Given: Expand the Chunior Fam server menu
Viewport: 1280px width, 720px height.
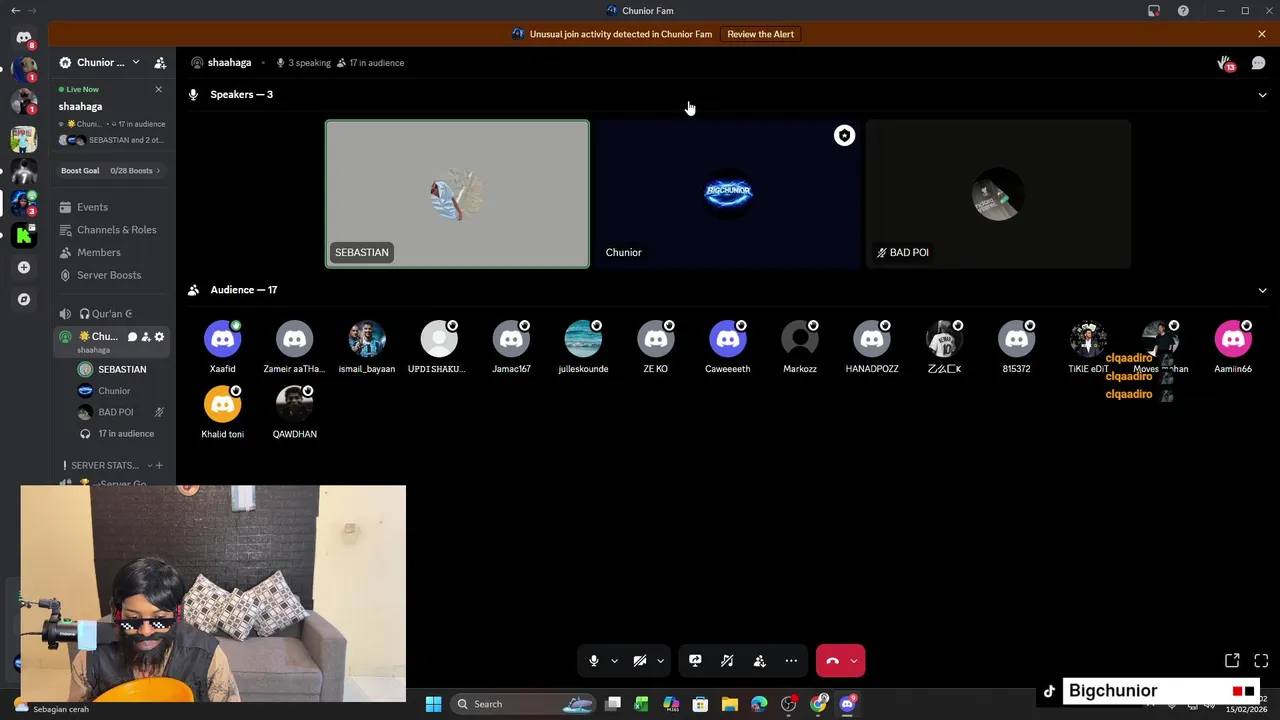Looking at the screenshot, I should pyautogui.click(x=136, y=62).
